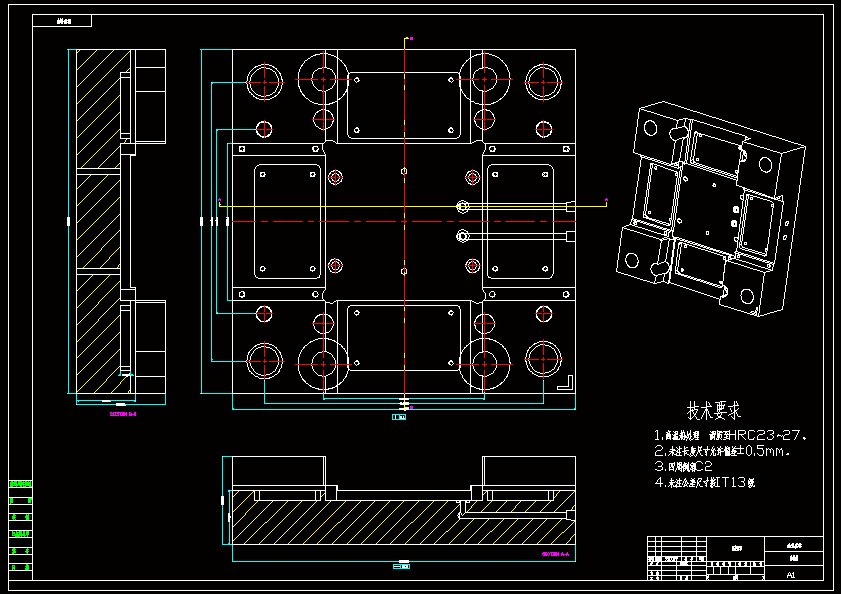Select the magenta SECTION A-A label
The height and width of the screenshot is (594, 841).
tap(556, 553)
